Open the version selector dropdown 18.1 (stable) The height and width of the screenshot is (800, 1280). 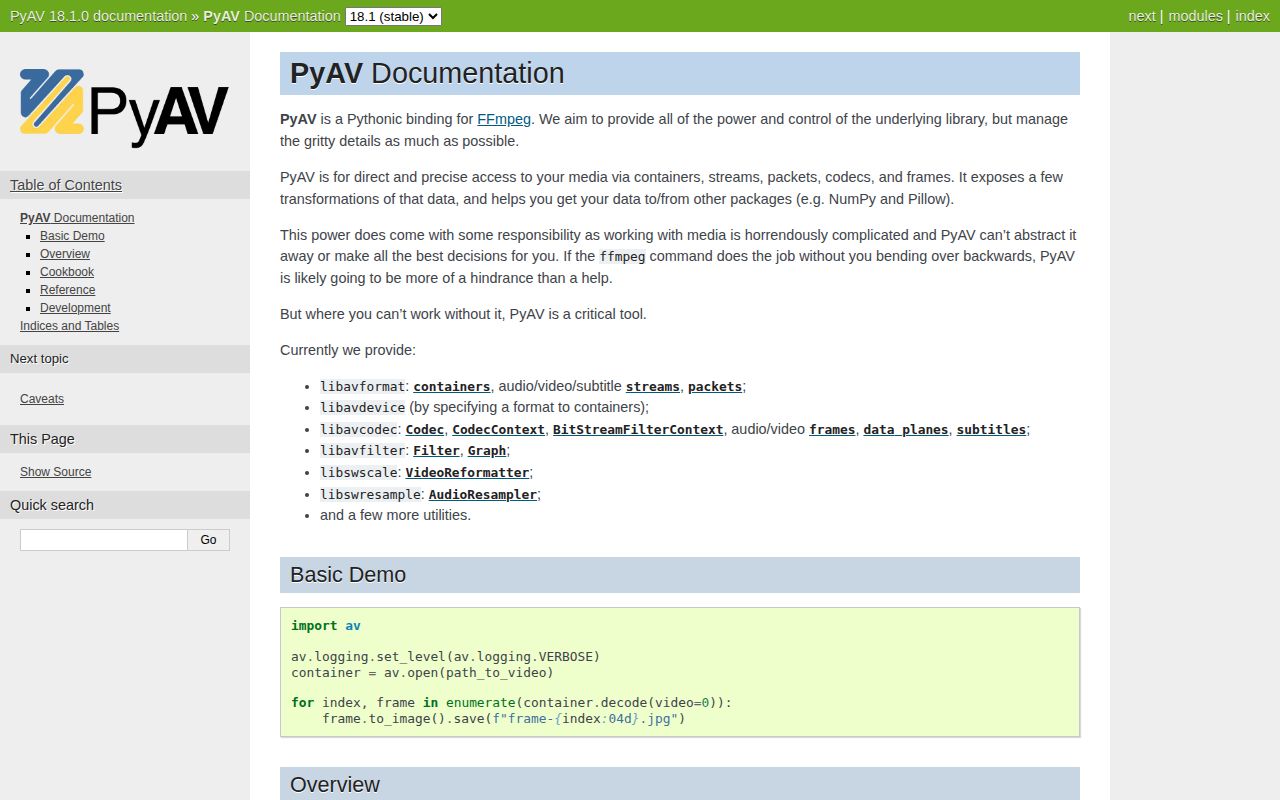tap(393, 16)
